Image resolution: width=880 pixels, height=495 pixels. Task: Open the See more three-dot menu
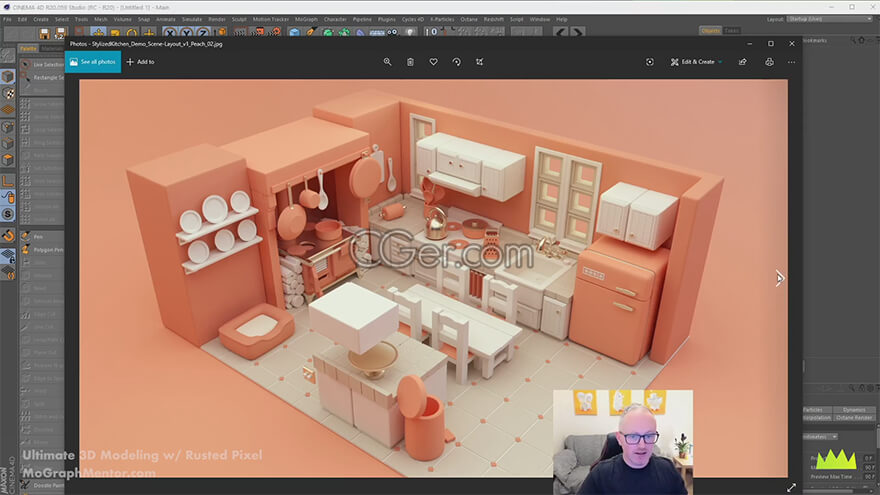coord(791,62)
